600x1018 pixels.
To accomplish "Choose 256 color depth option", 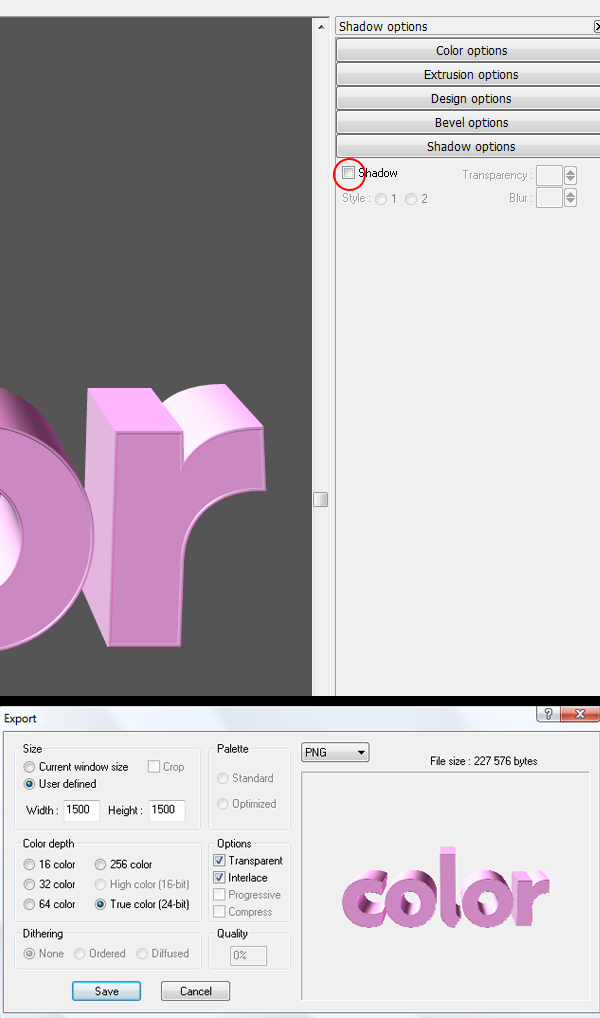I will point(102,865).
